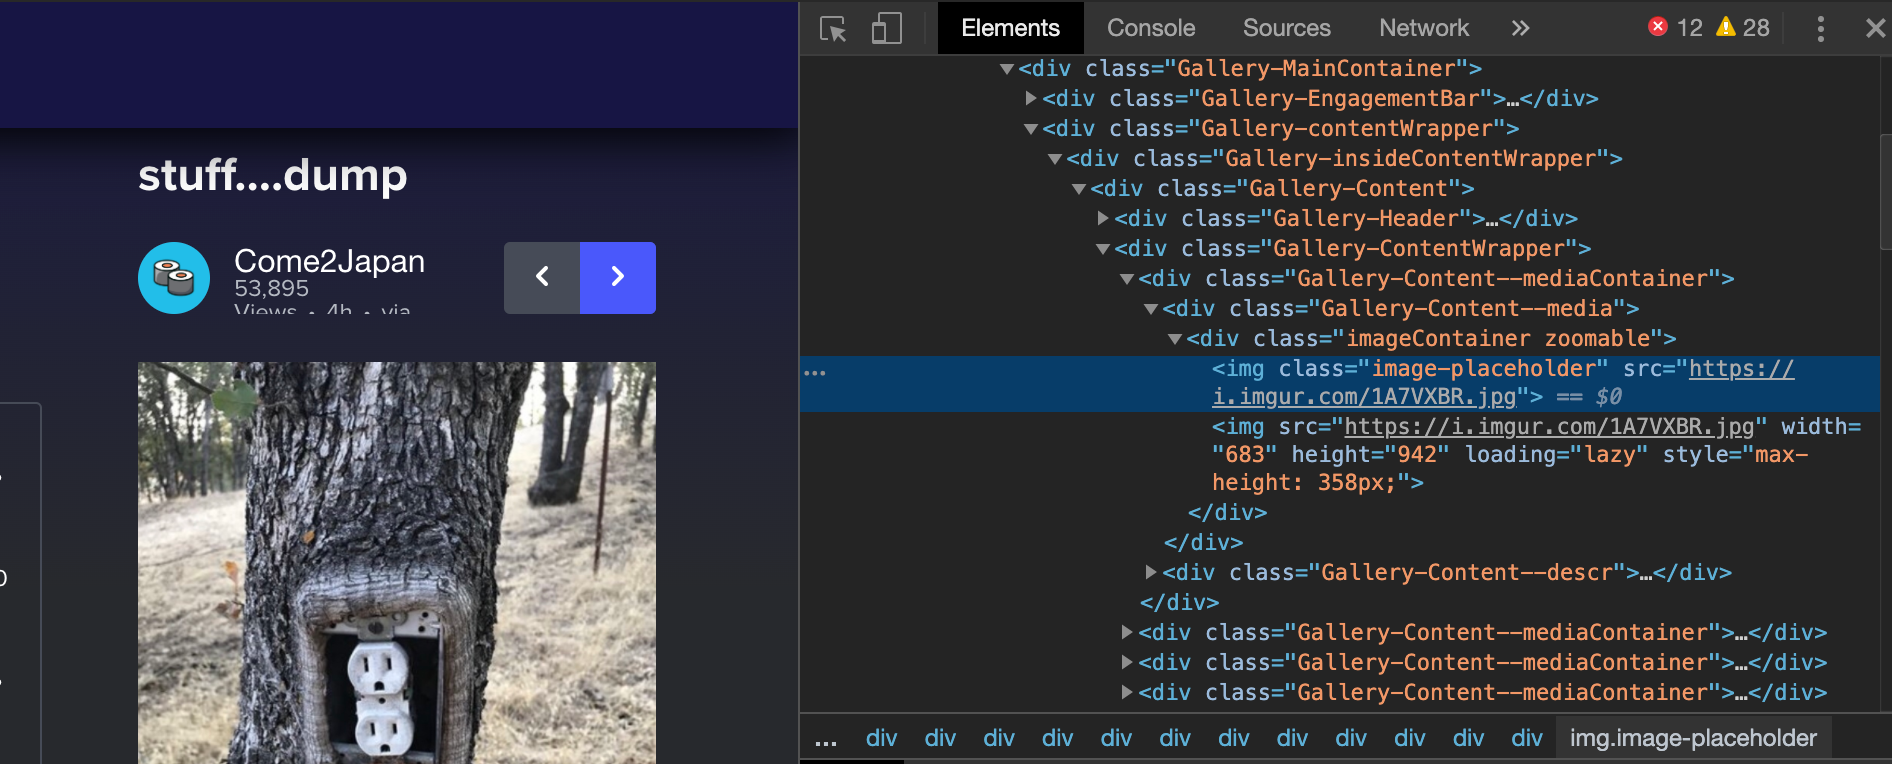Collapse the Gallery-MainContainer node

pos(1007,69)
